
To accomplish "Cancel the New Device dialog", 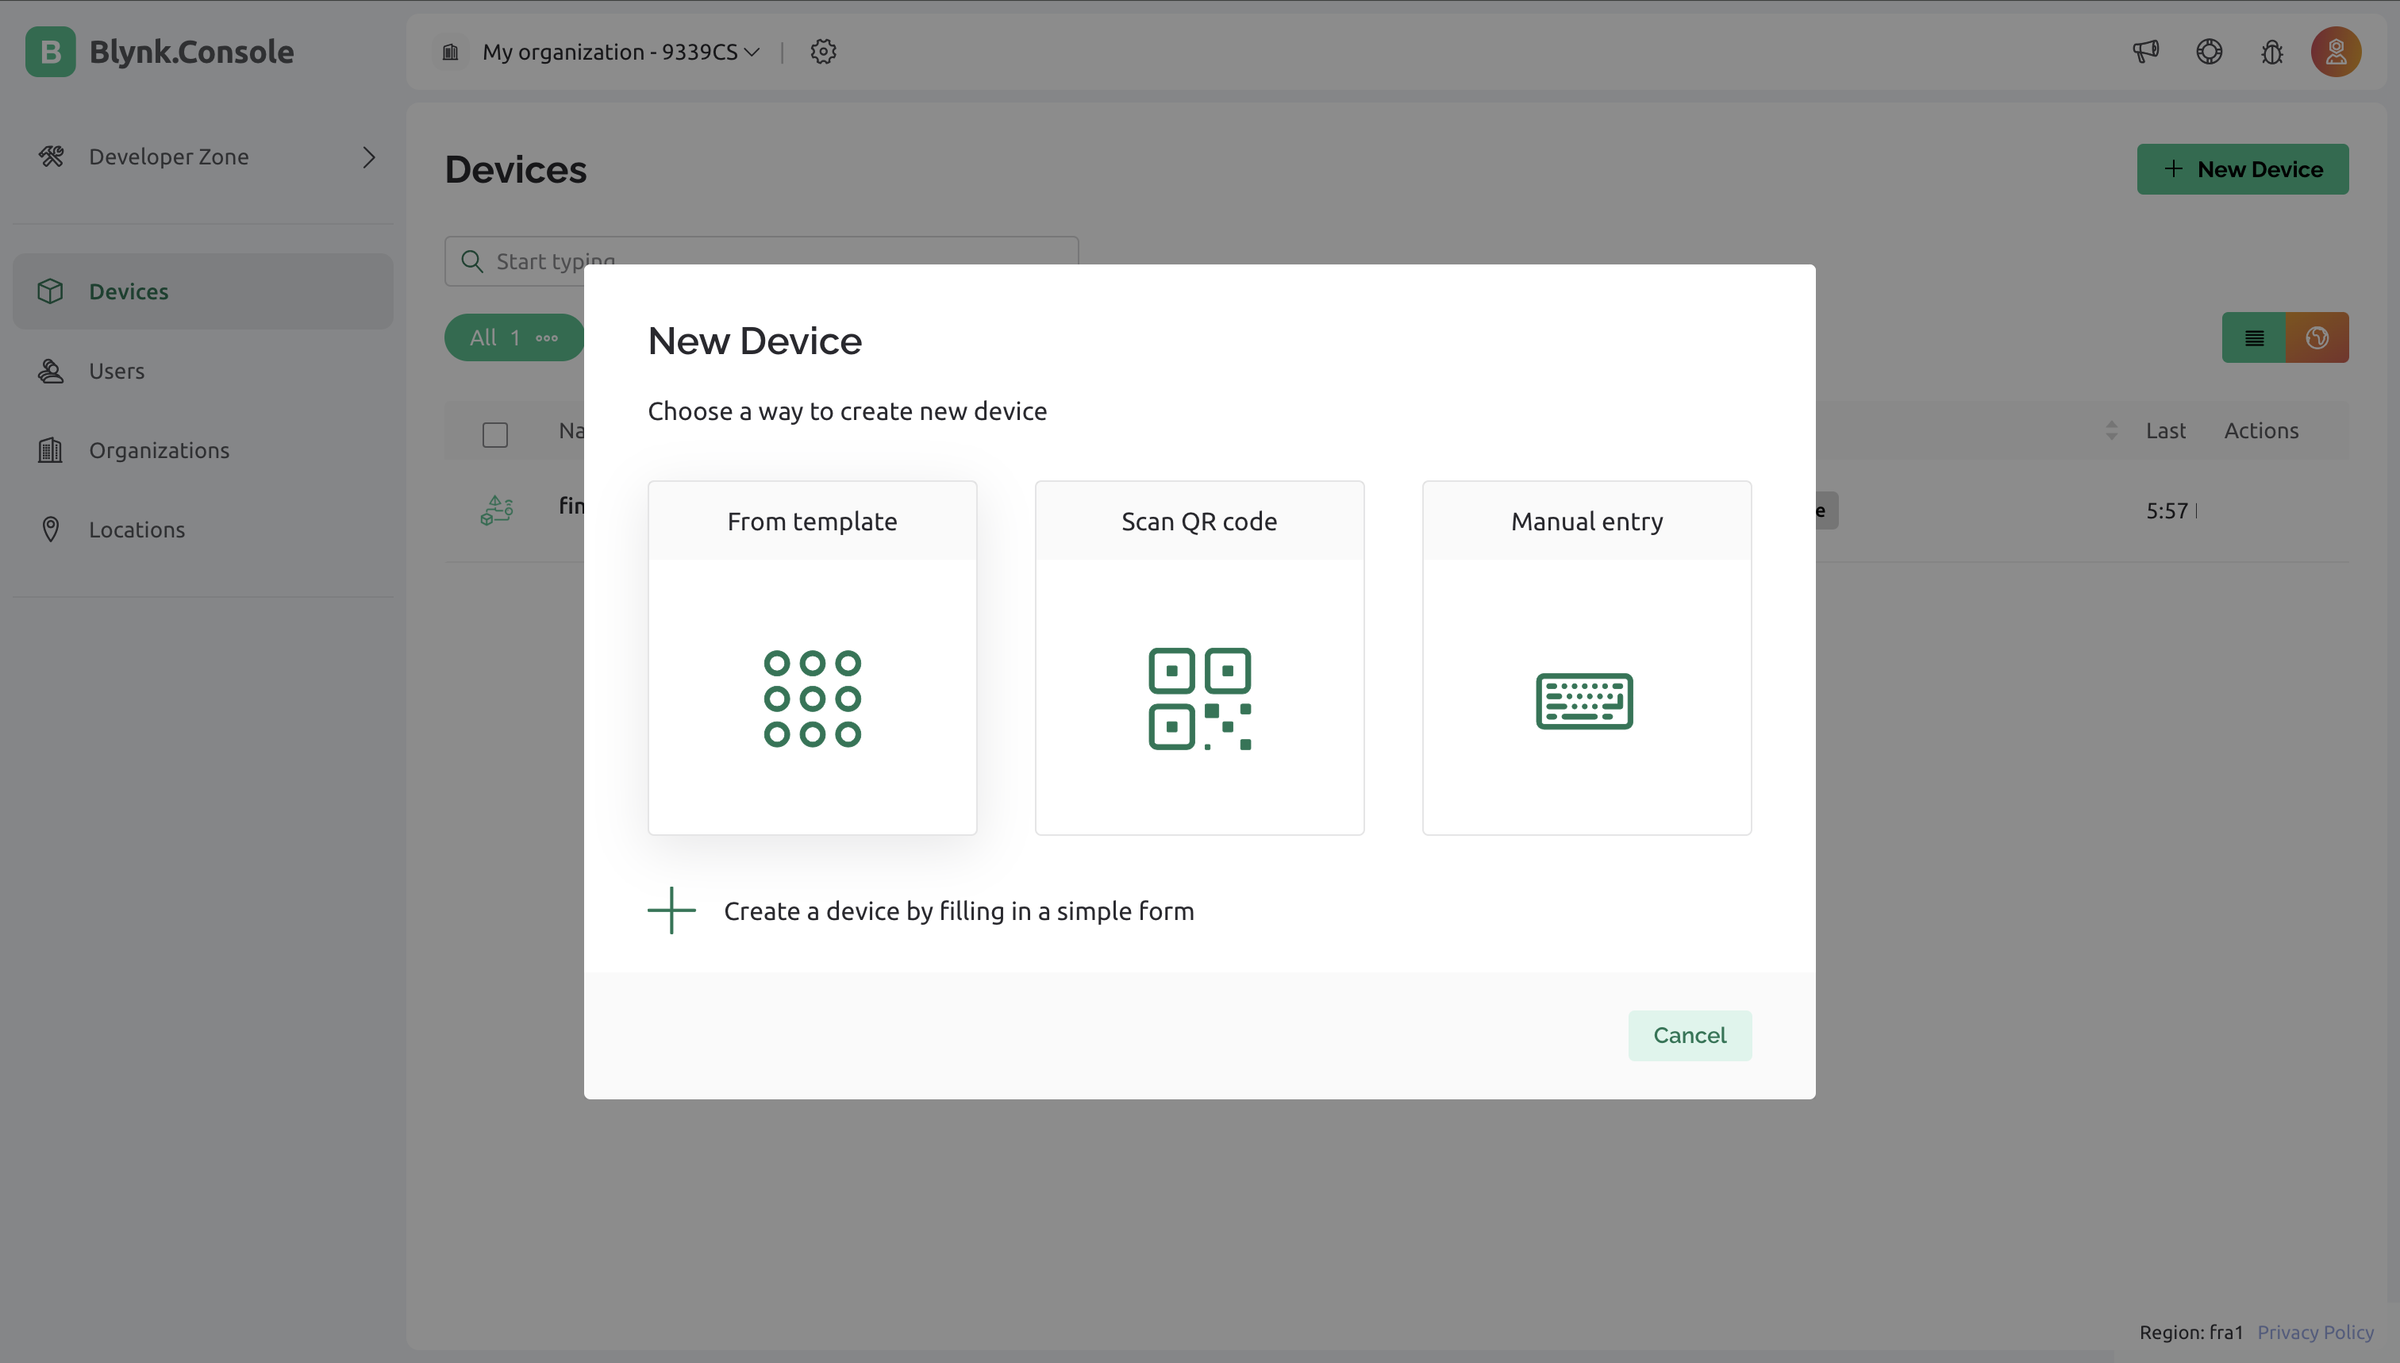I will (1689, 1035).
